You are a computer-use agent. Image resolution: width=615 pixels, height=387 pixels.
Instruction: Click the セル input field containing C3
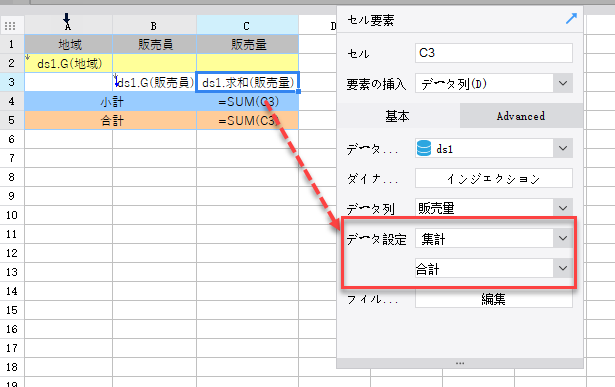(494, 53)
